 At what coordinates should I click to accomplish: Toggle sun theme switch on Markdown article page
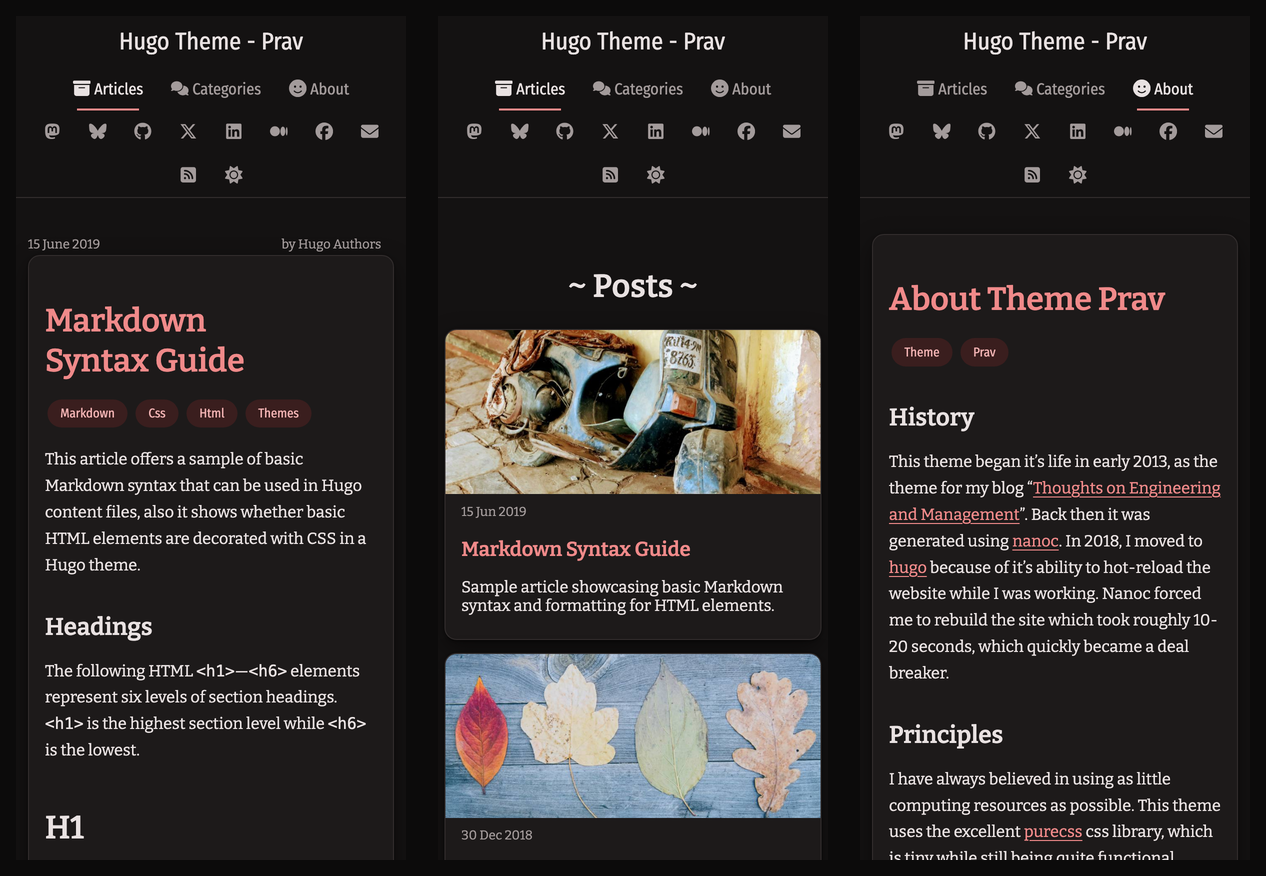click(x=234, y=175)
